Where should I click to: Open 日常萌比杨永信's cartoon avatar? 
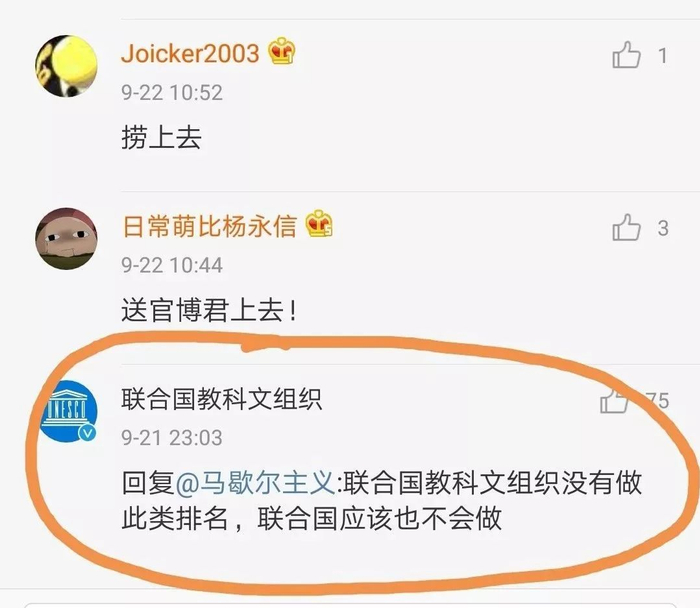click(x=67, y=238)
